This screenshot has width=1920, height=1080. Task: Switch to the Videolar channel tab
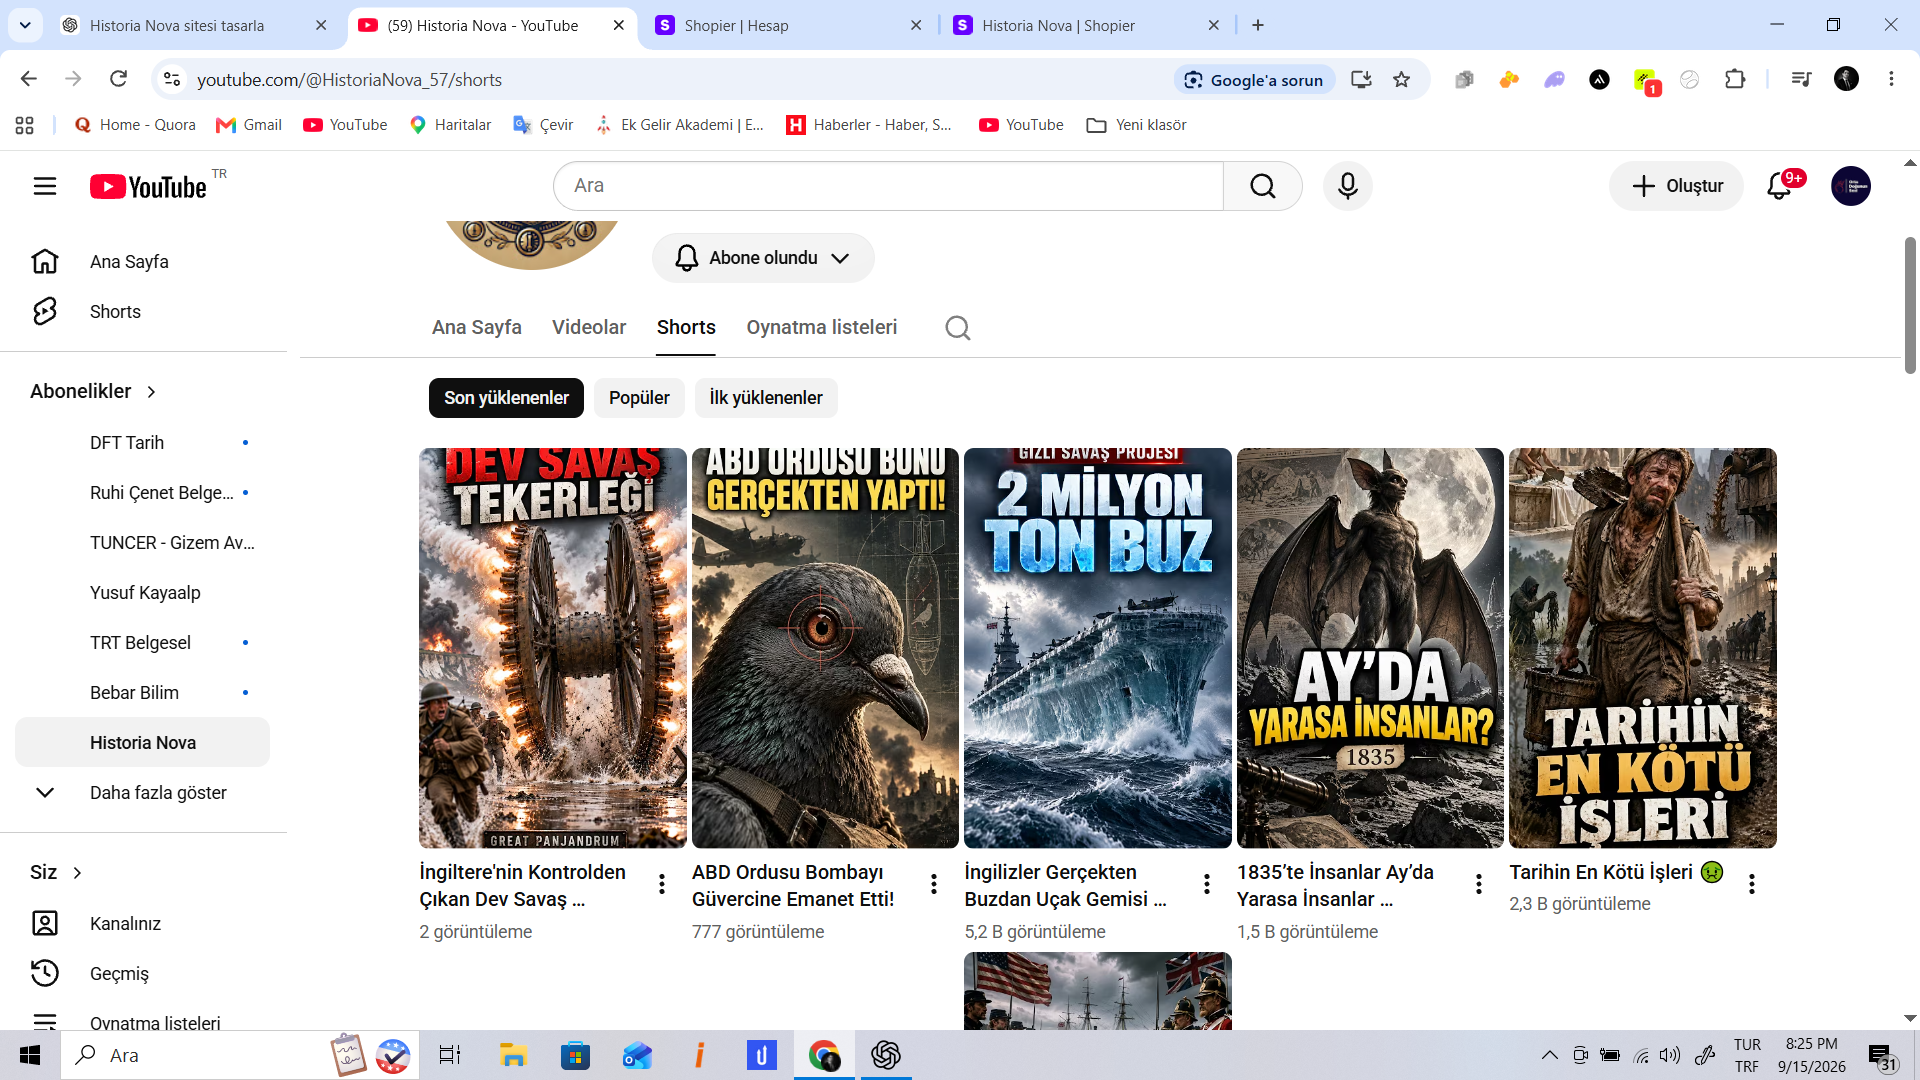(589, 328)
